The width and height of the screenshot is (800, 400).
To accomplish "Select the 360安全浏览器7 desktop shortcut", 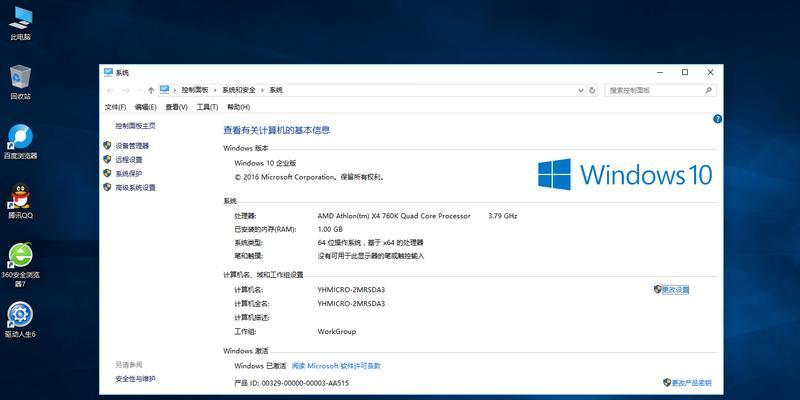I will click(x=20, y=265).
